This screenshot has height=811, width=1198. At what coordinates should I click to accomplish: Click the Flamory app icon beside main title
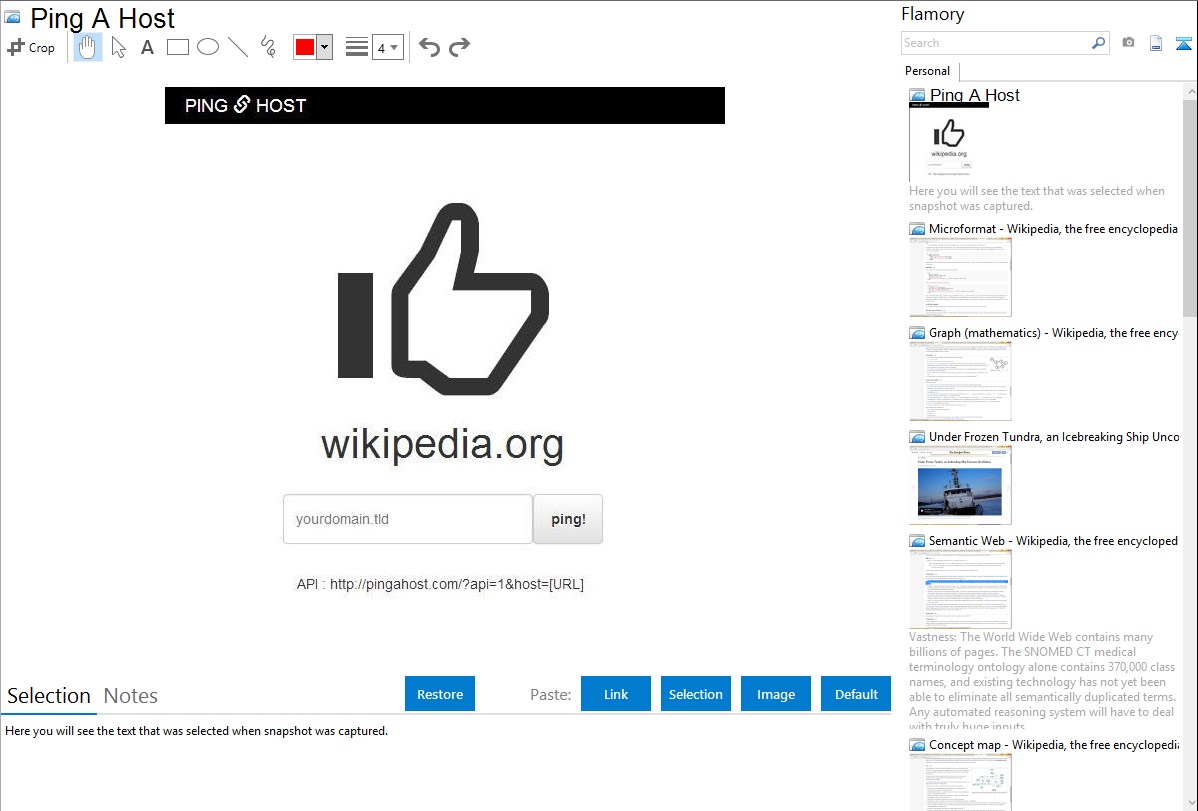click(x=12, y=18)
